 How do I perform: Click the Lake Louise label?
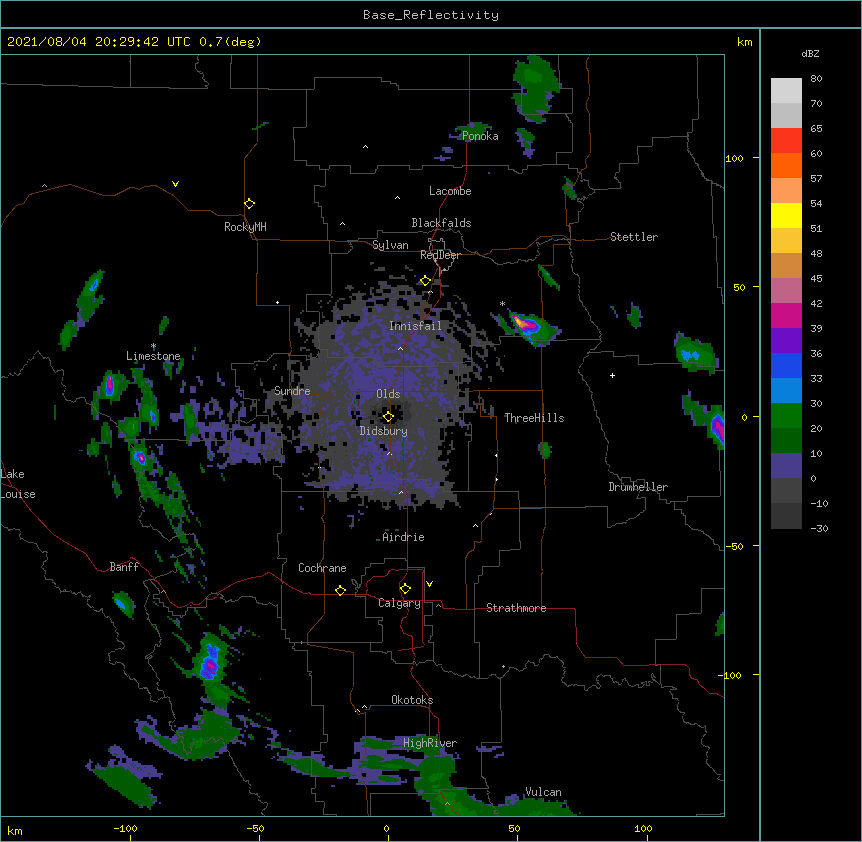(18, 484)
